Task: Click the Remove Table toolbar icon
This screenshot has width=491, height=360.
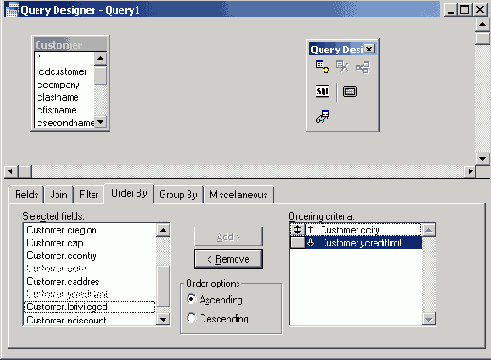Action: 342,67
